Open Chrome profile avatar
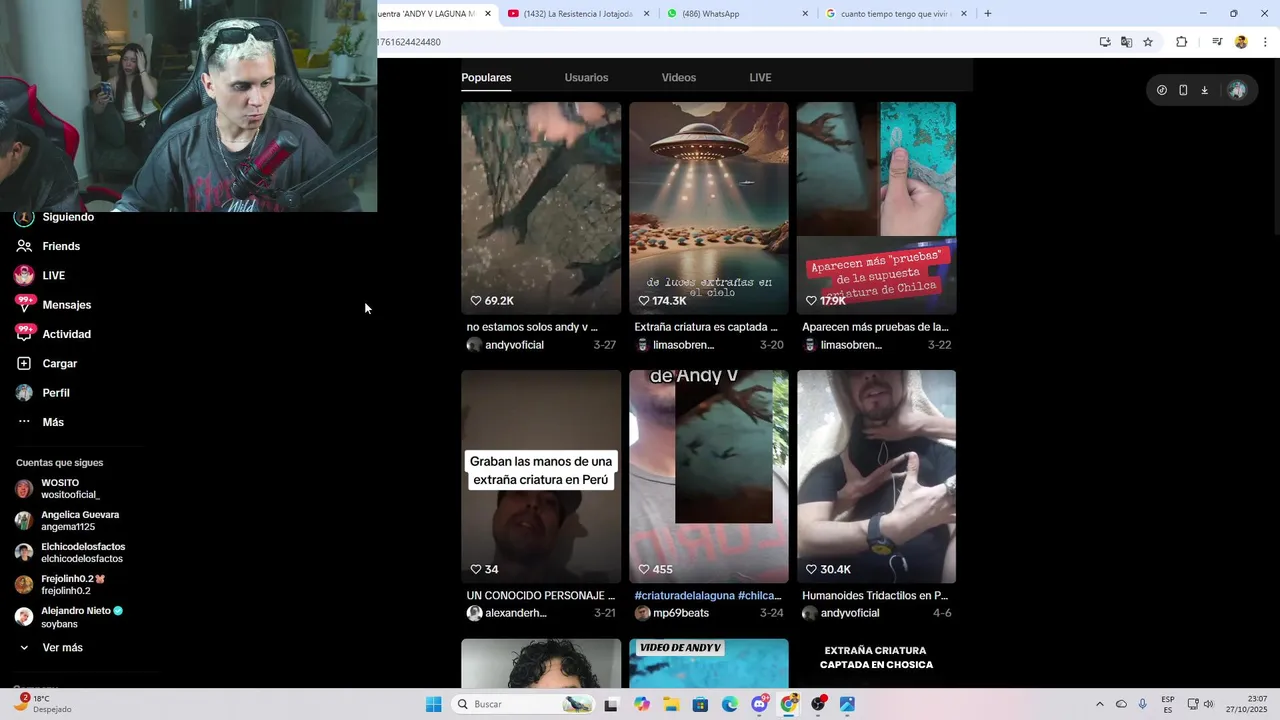This screenshot has width=1280, height=720. pyautogui.click(x=1241, y=42)
